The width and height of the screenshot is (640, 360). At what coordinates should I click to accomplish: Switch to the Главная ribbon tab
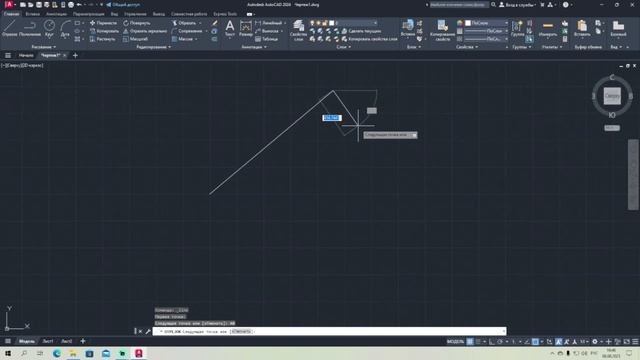click(x=11, y=14)
